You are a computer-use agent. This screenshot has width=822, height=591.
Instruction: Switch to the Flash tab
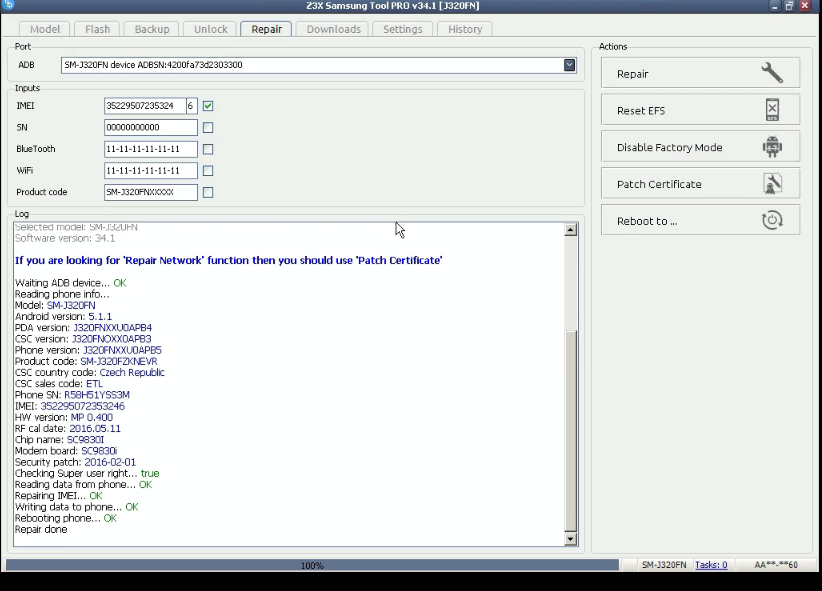(98, 29)
